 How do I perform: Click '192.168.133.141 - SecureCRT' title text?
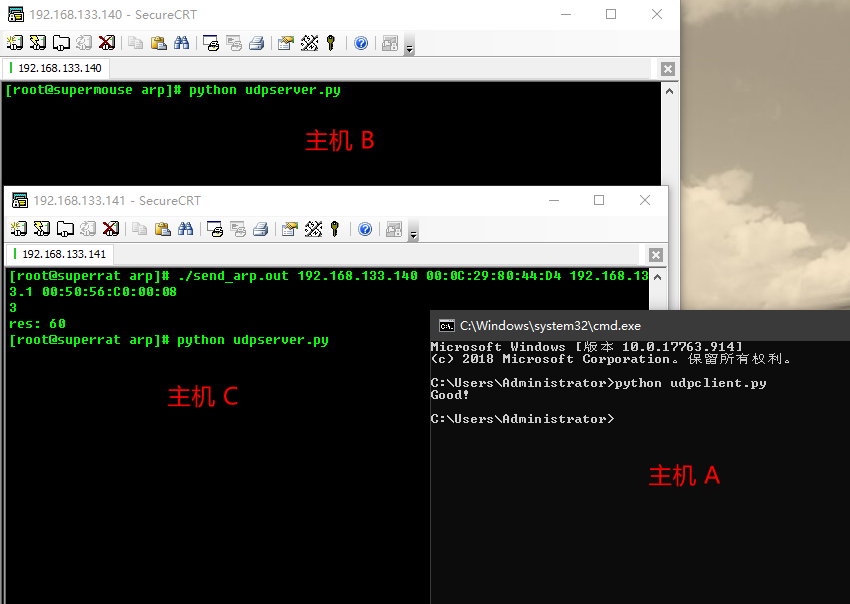click(x=117, y=201)
